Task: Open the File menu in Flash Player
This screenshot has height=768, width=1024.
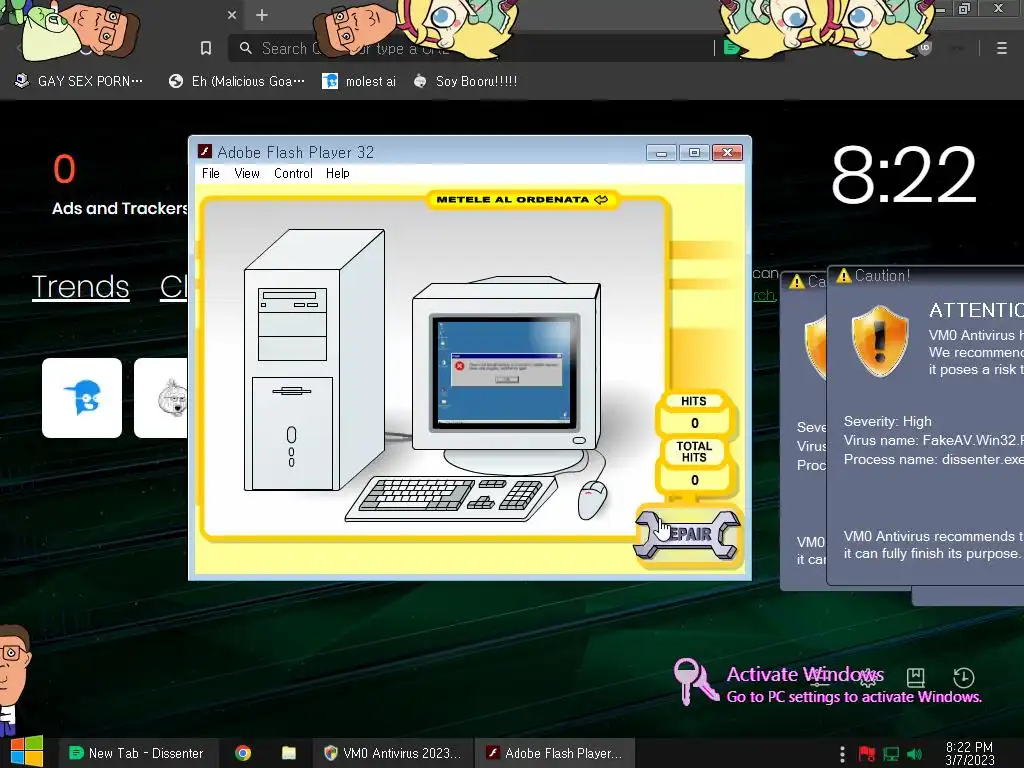Action: (210, 174)
